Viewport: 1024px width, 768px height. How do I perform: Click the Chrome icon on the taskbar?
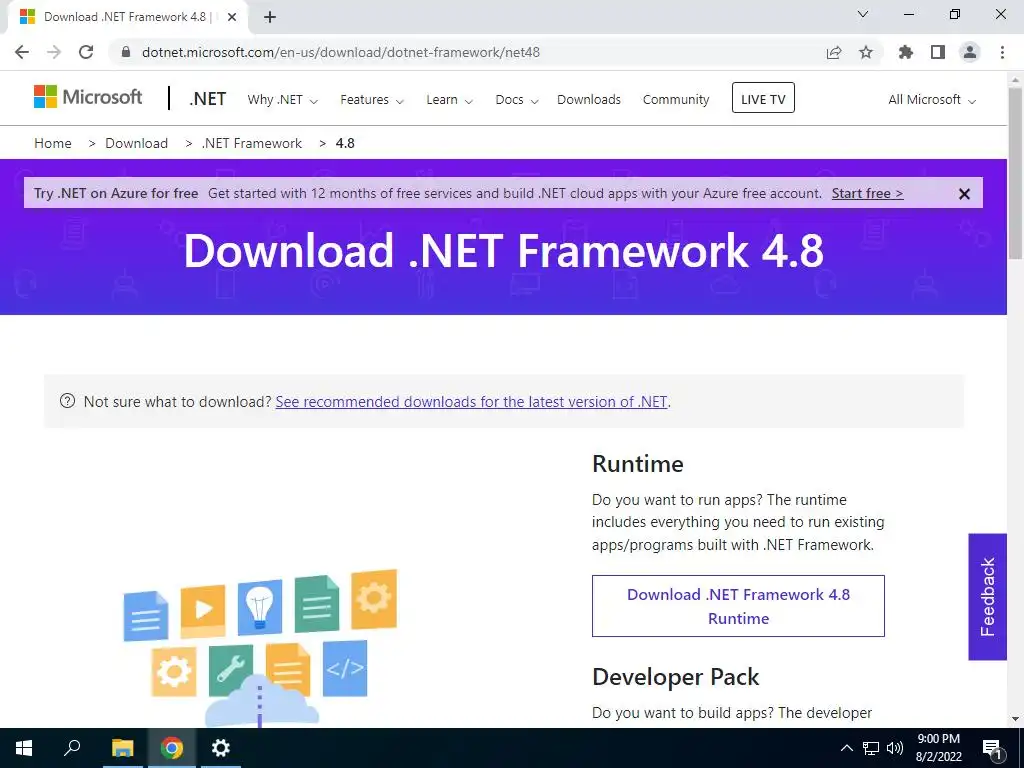click(172, 748)
